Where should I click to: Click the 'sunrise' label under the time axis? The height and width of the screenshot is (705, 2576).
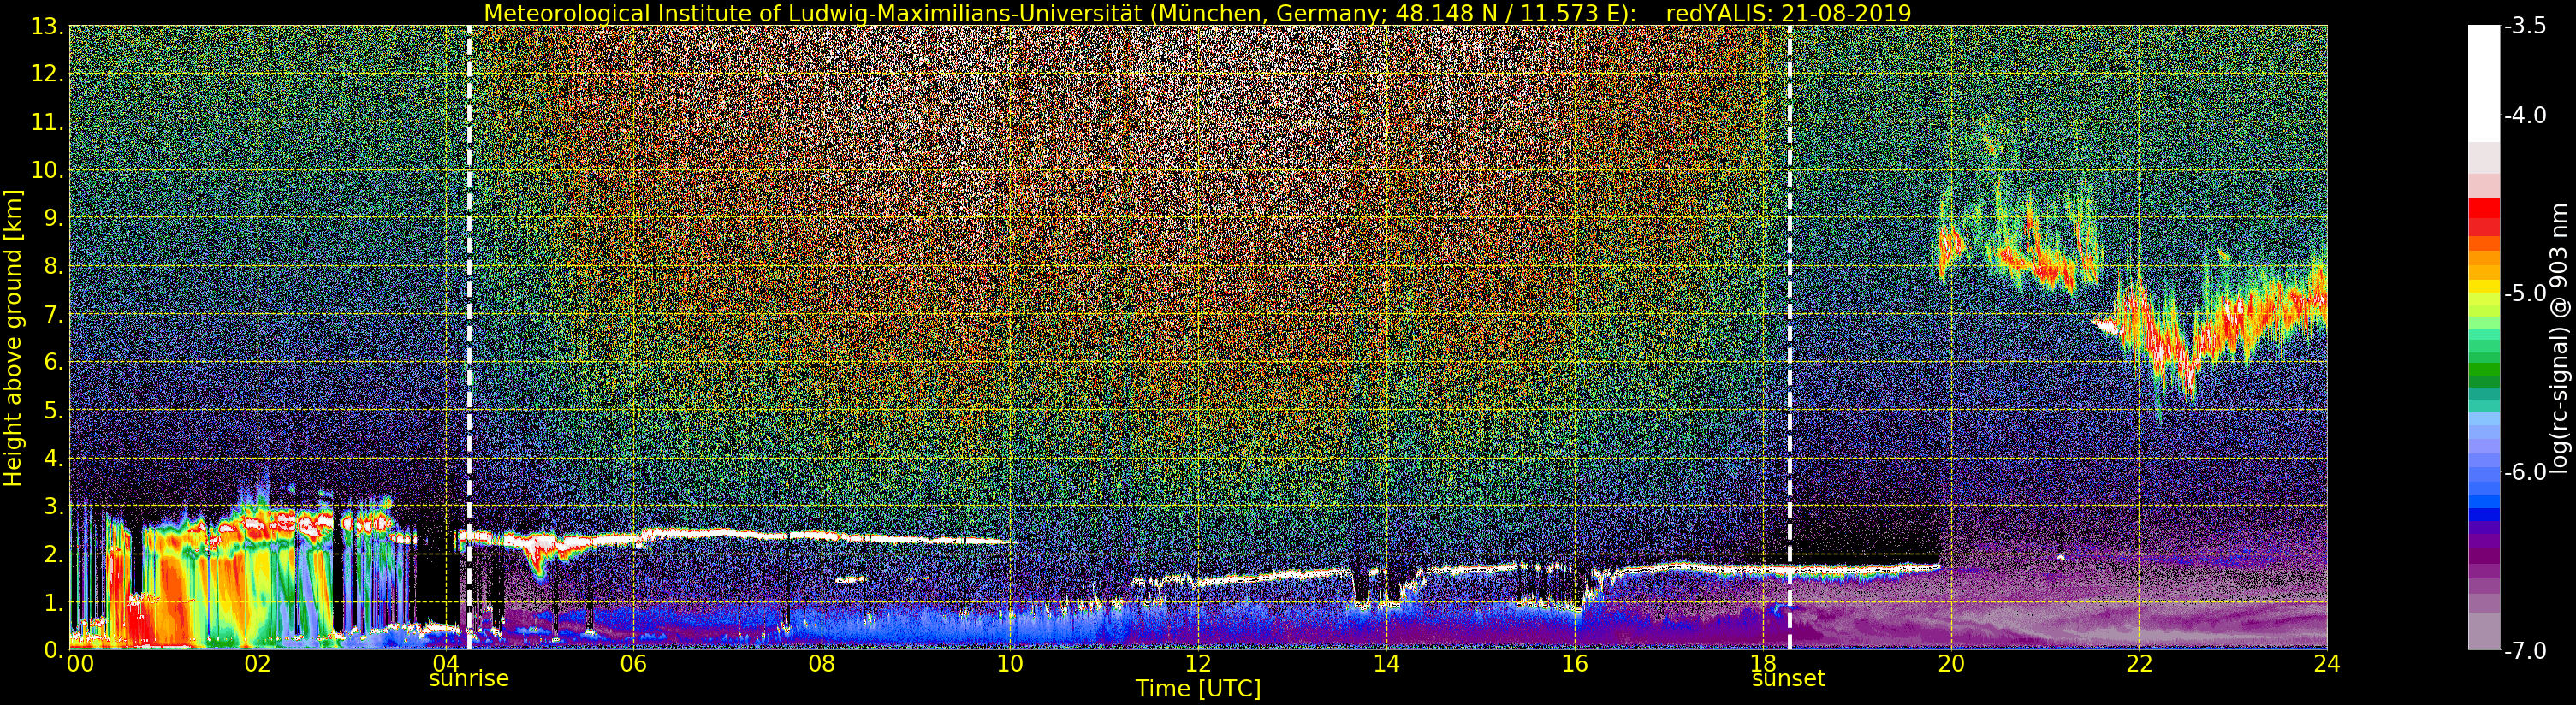pyautogui.click(x=469, y=679)
